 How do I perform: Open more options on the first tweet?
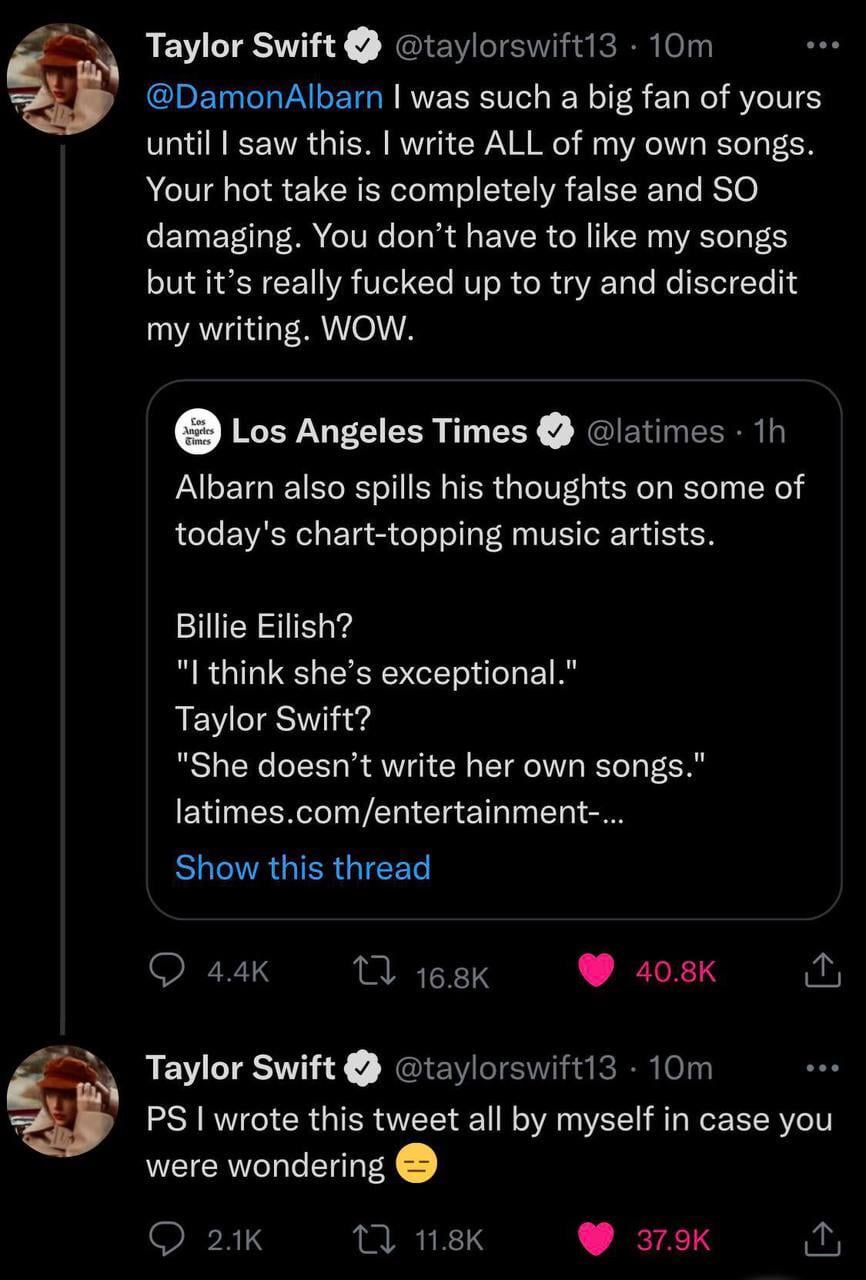coord(821,46)
